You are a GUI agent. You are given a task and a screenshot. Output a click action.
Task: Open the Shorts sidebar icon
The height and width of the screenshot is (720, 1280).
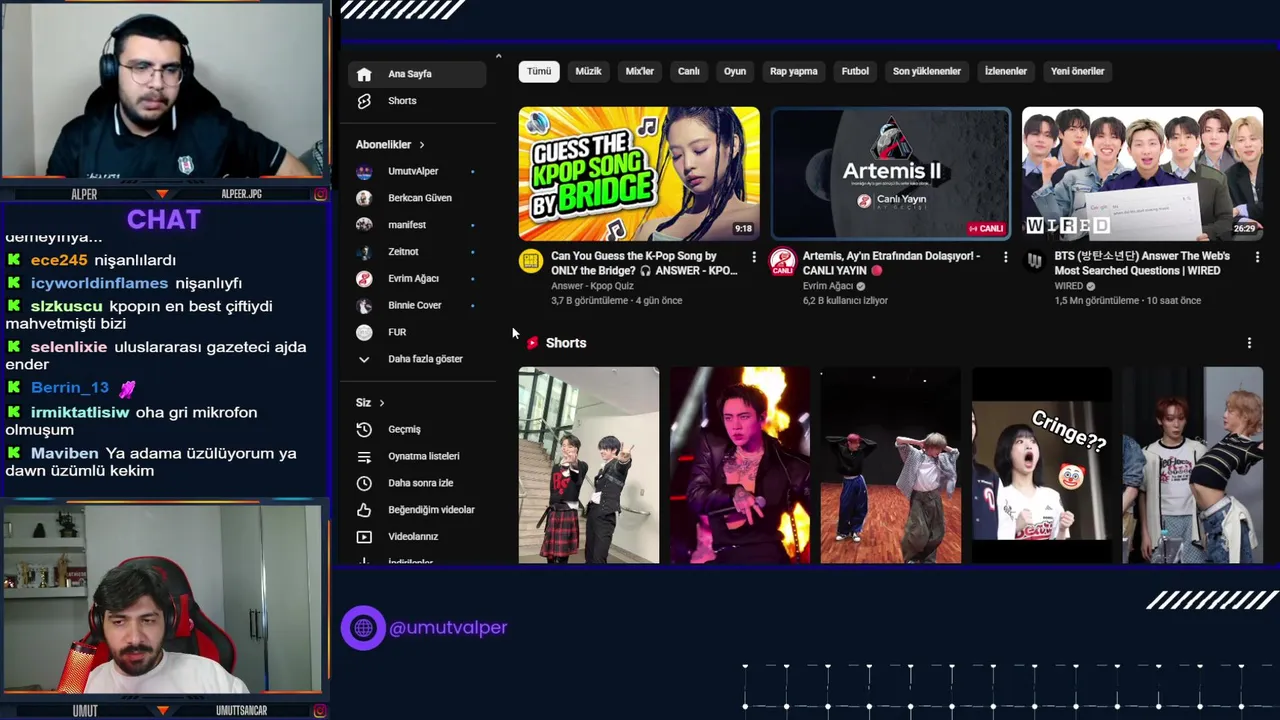click(364, 101)
